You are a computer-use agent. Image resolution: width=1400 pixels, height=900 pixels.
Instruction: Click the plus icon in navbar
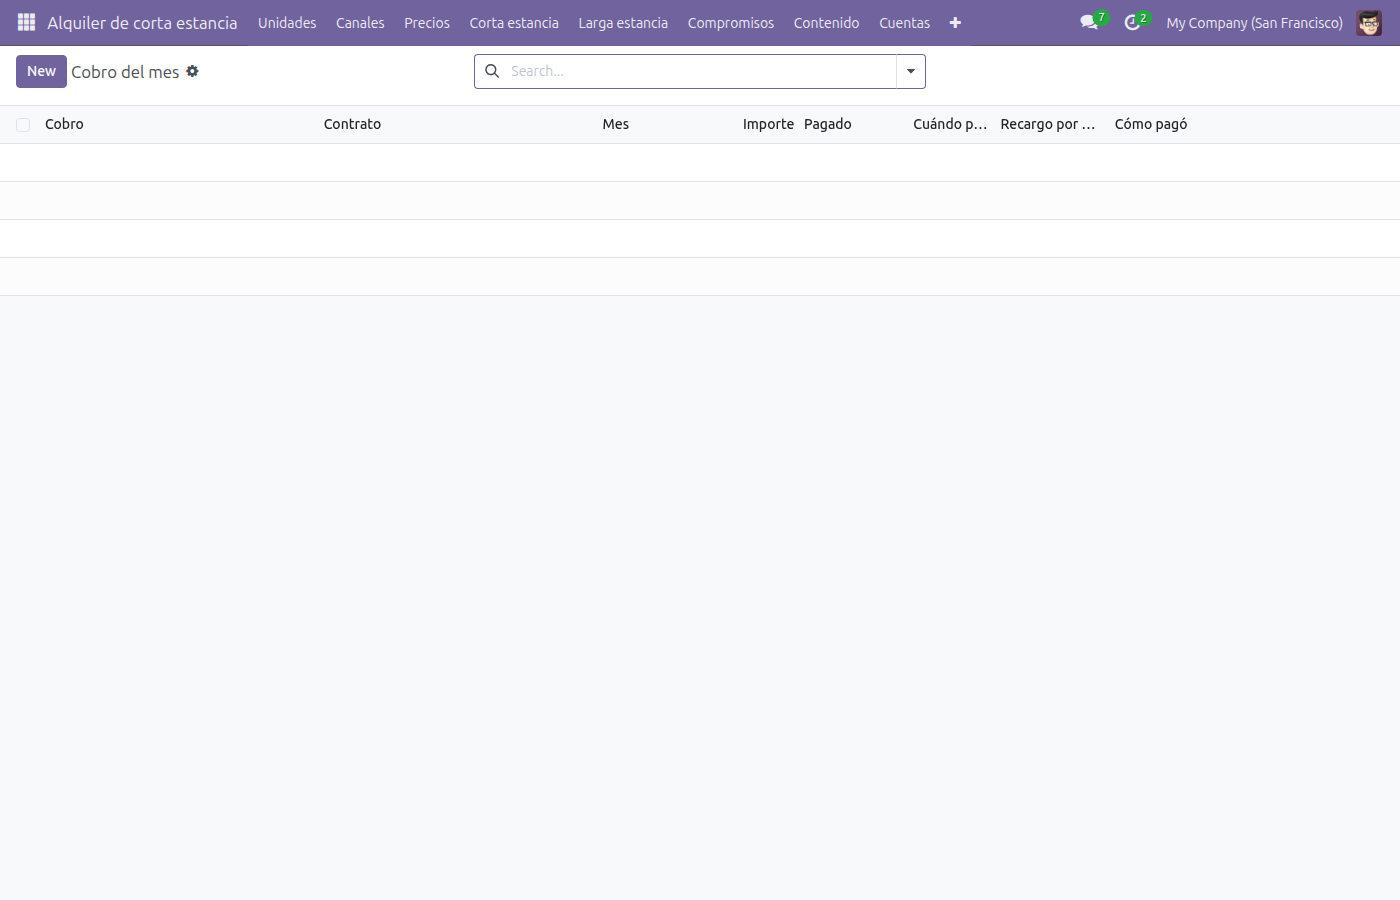(x=955, y=23)
